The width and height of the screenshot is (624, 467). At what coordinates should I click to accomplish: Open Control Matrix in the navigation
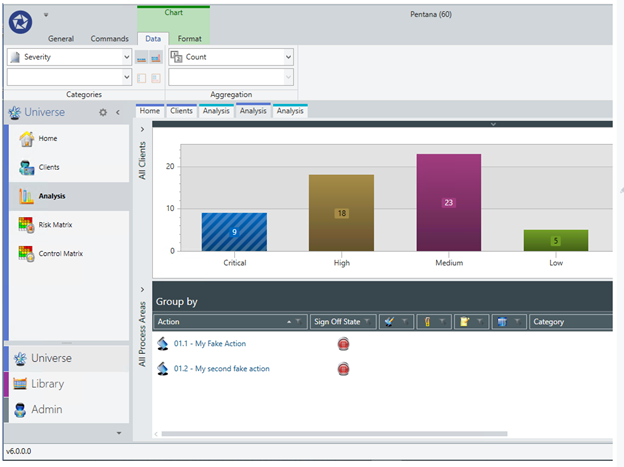tap(69, 254)
